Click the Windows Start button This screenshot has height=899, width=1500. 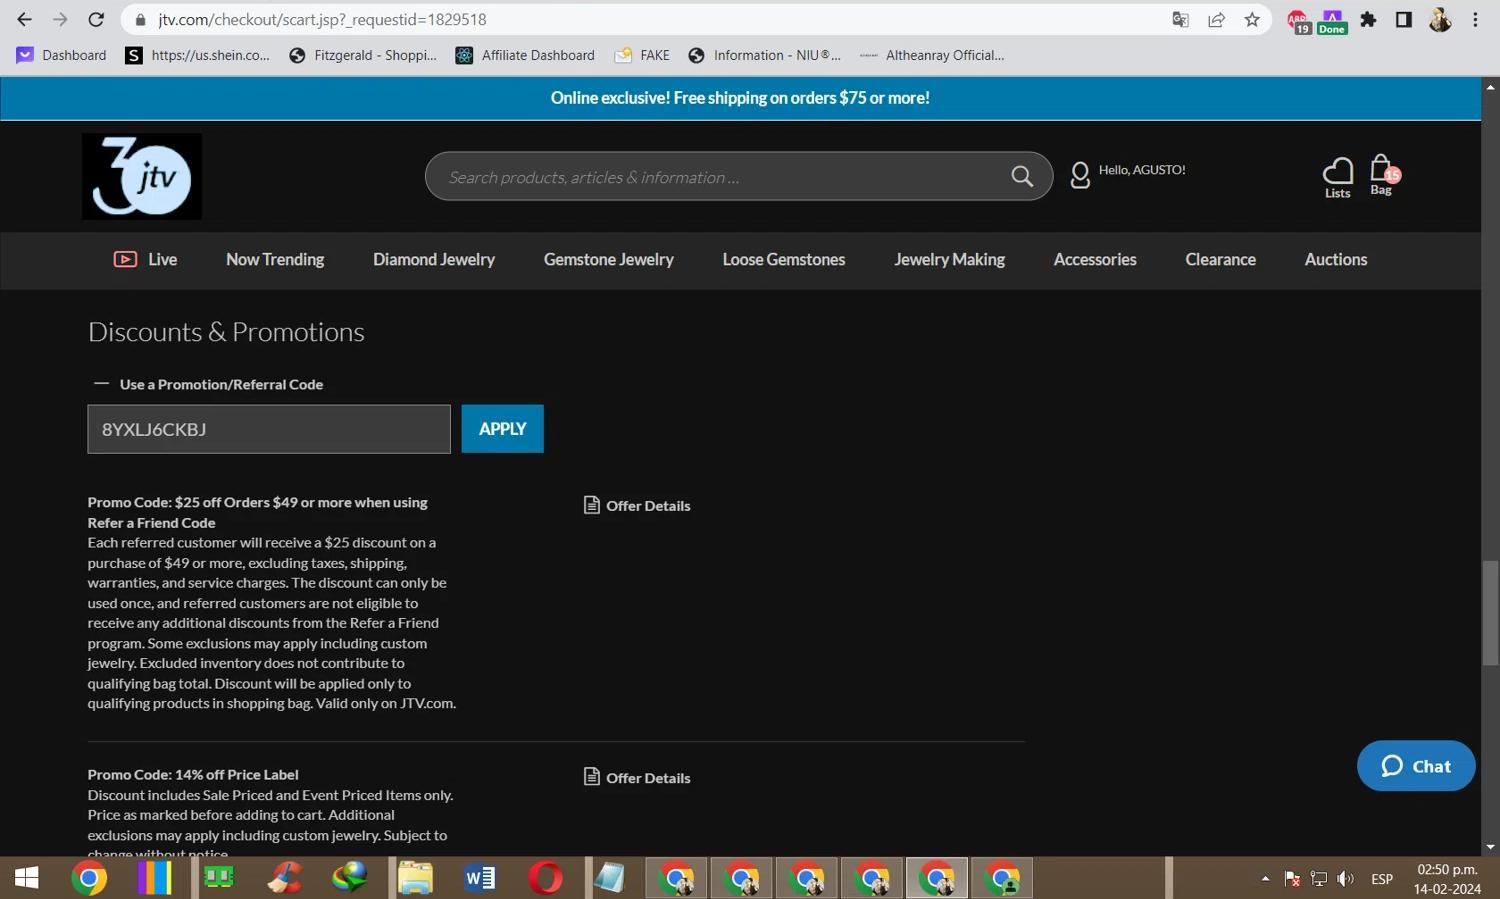pyautogui.click(x=27, y=878)
